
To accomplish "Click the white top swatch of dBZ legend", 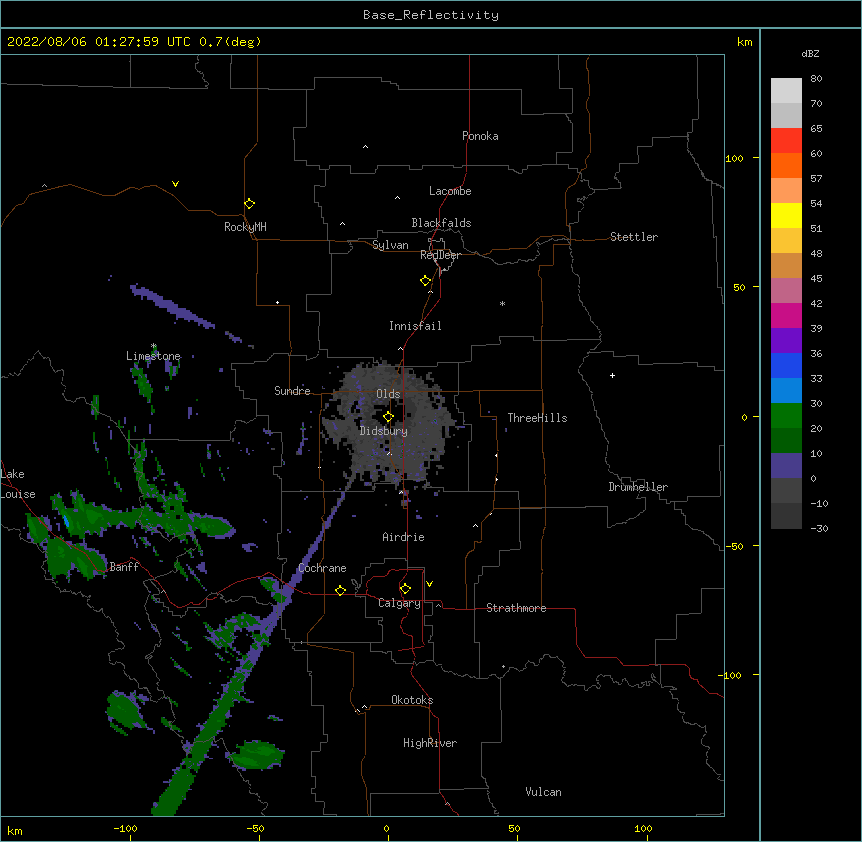I will pyautogui.click(x=786, y=90).
